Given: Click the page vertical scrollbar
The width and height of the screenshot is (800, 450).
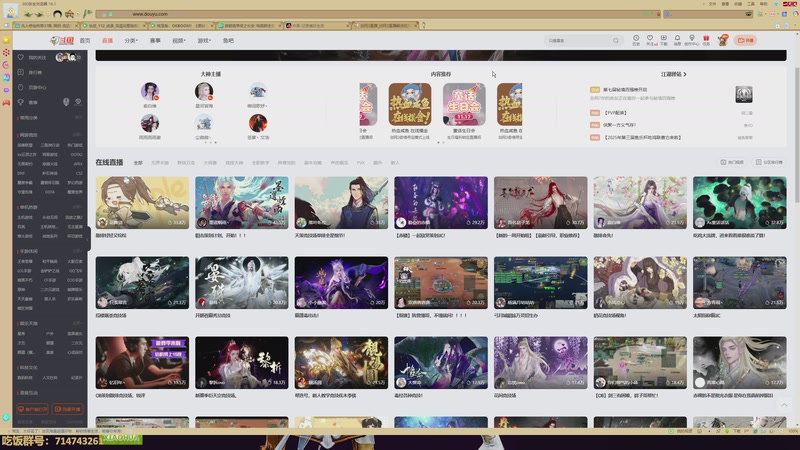Looking at the screenshot, I should (797, 135).
